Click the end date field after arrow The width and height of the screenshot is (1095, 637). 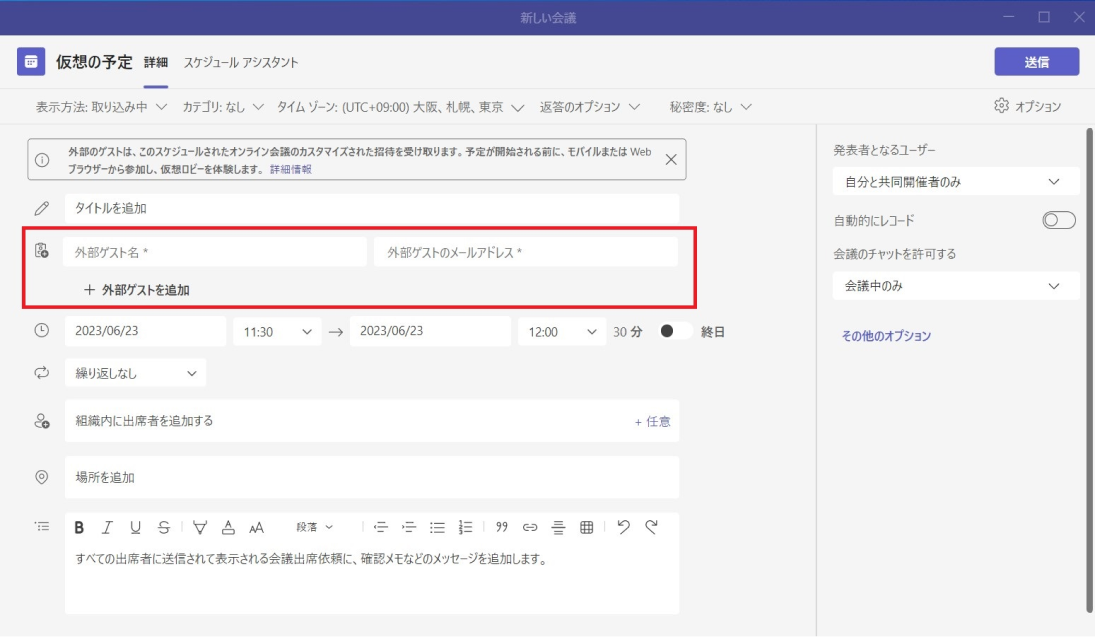(430, 331)
